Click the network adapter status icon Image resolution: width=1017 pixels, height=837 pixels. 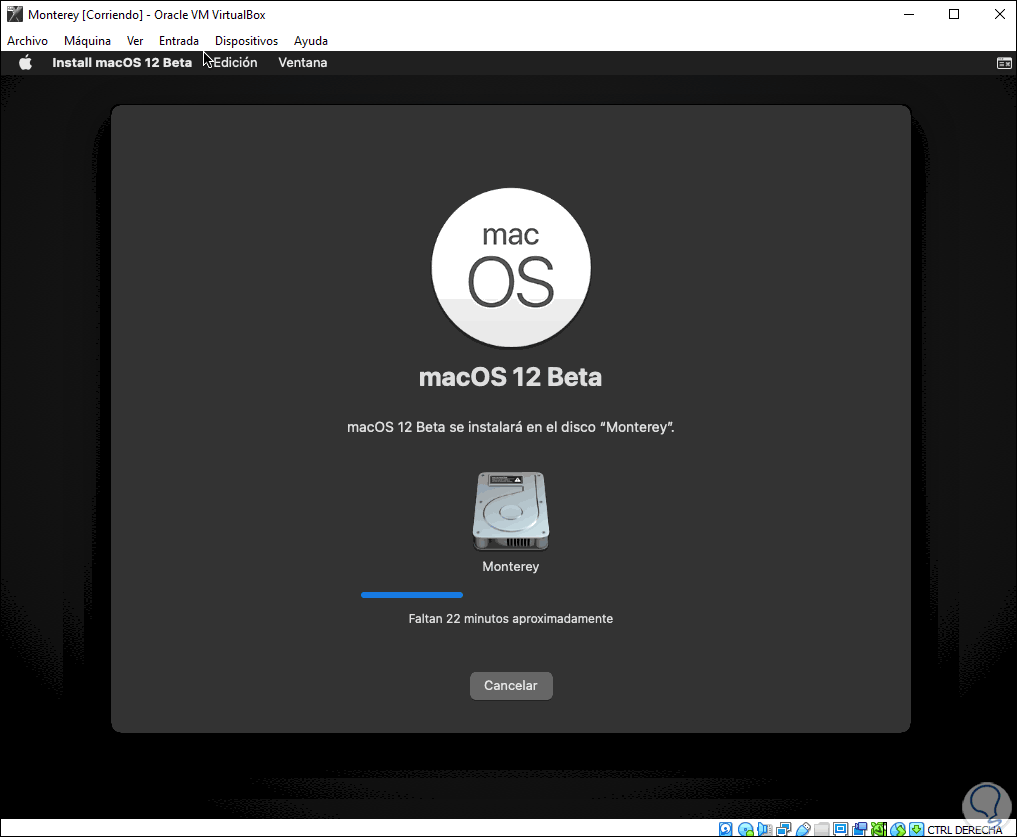784,829
